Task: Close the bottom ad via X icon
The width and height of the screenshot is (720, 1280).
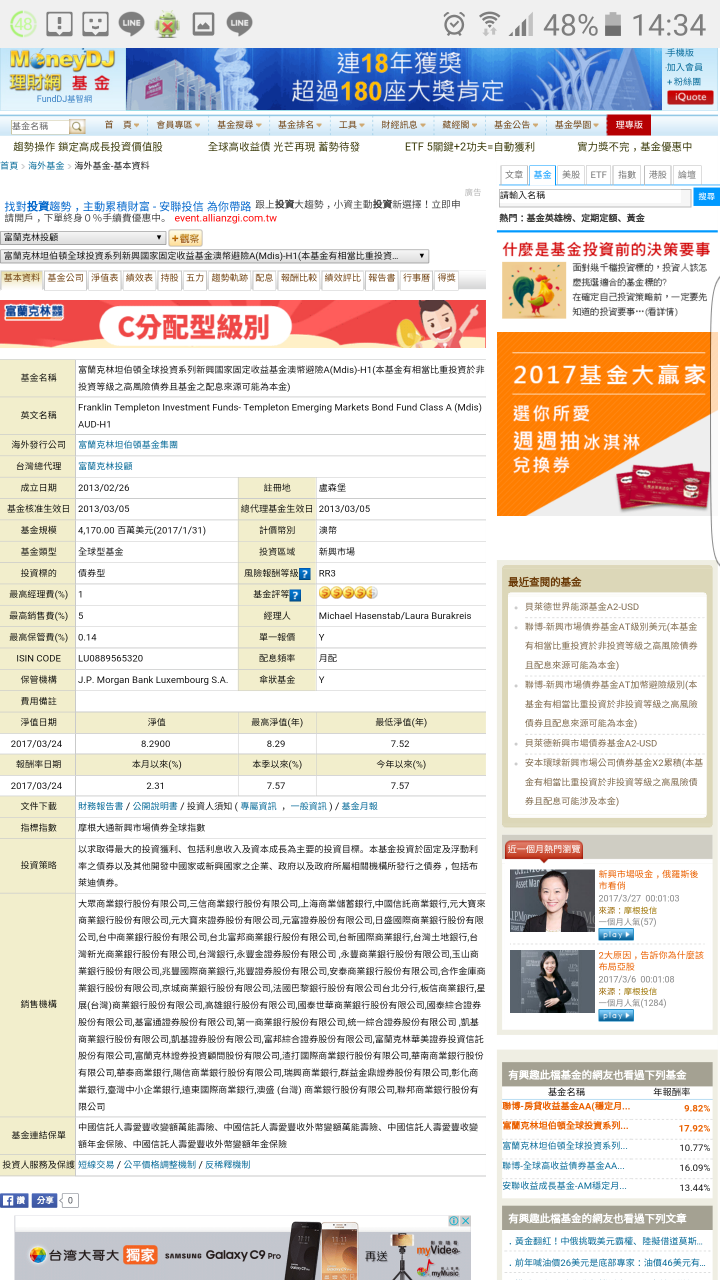Action: (x=465, y=1221)
